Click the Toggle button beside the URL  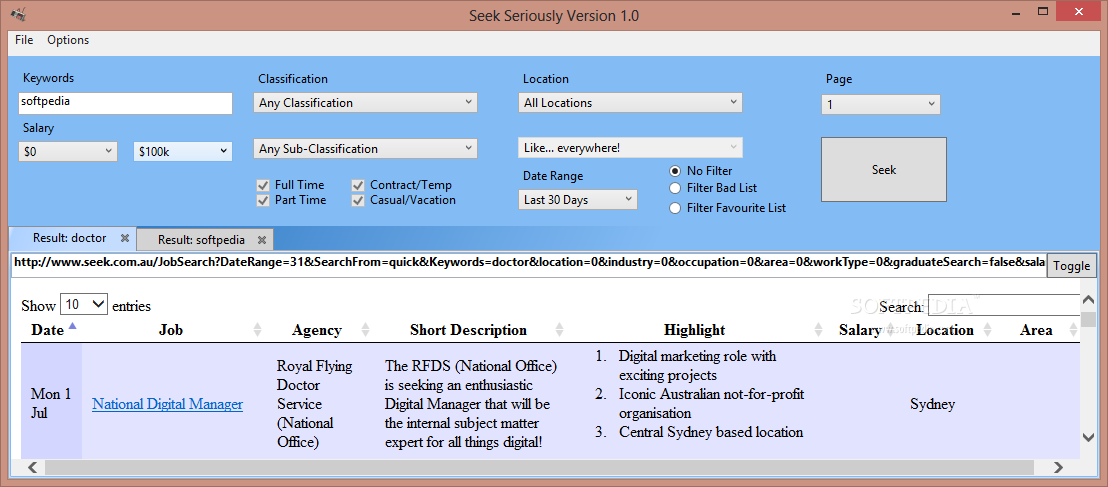pos(1071,266)
